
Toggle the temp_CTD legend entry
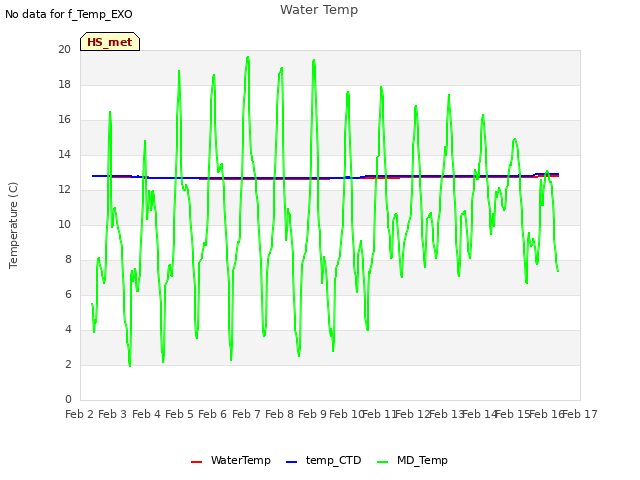tap(324, 461)
